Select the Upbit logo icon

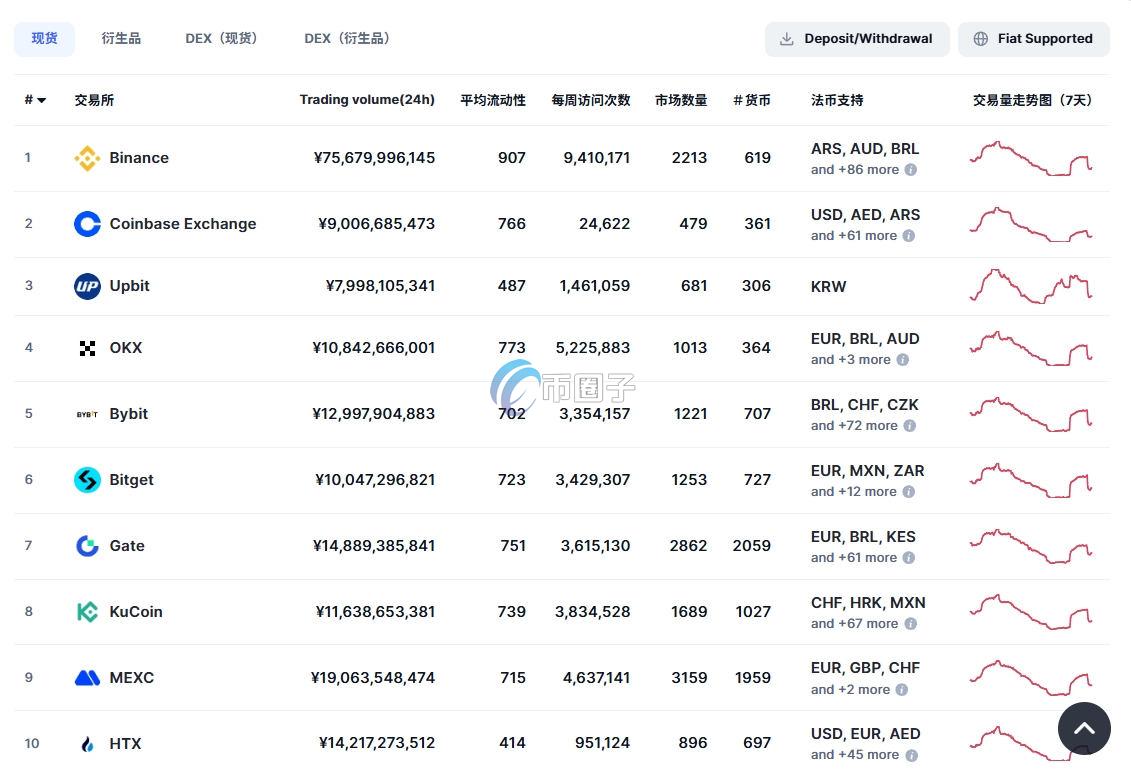(x=87, y=285)
